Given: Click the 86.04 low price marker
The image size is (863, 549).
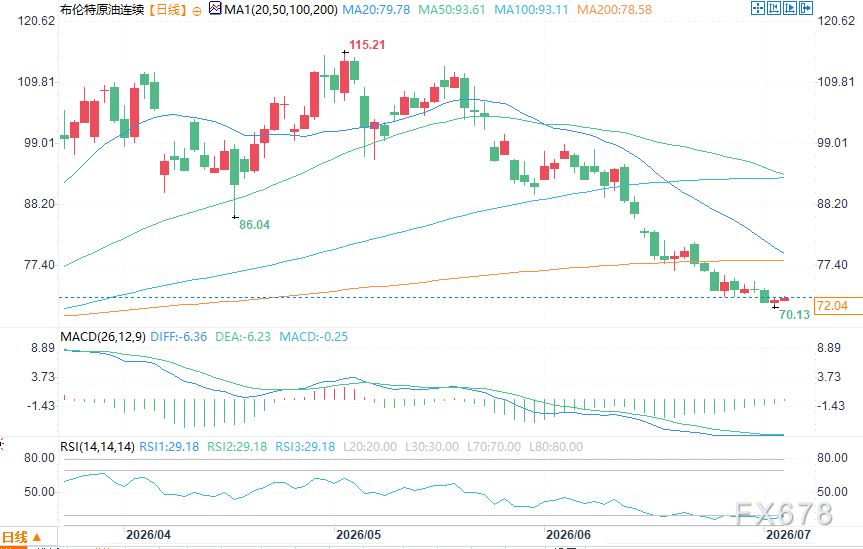Looking at the screenshot, I should coord(254,225).
